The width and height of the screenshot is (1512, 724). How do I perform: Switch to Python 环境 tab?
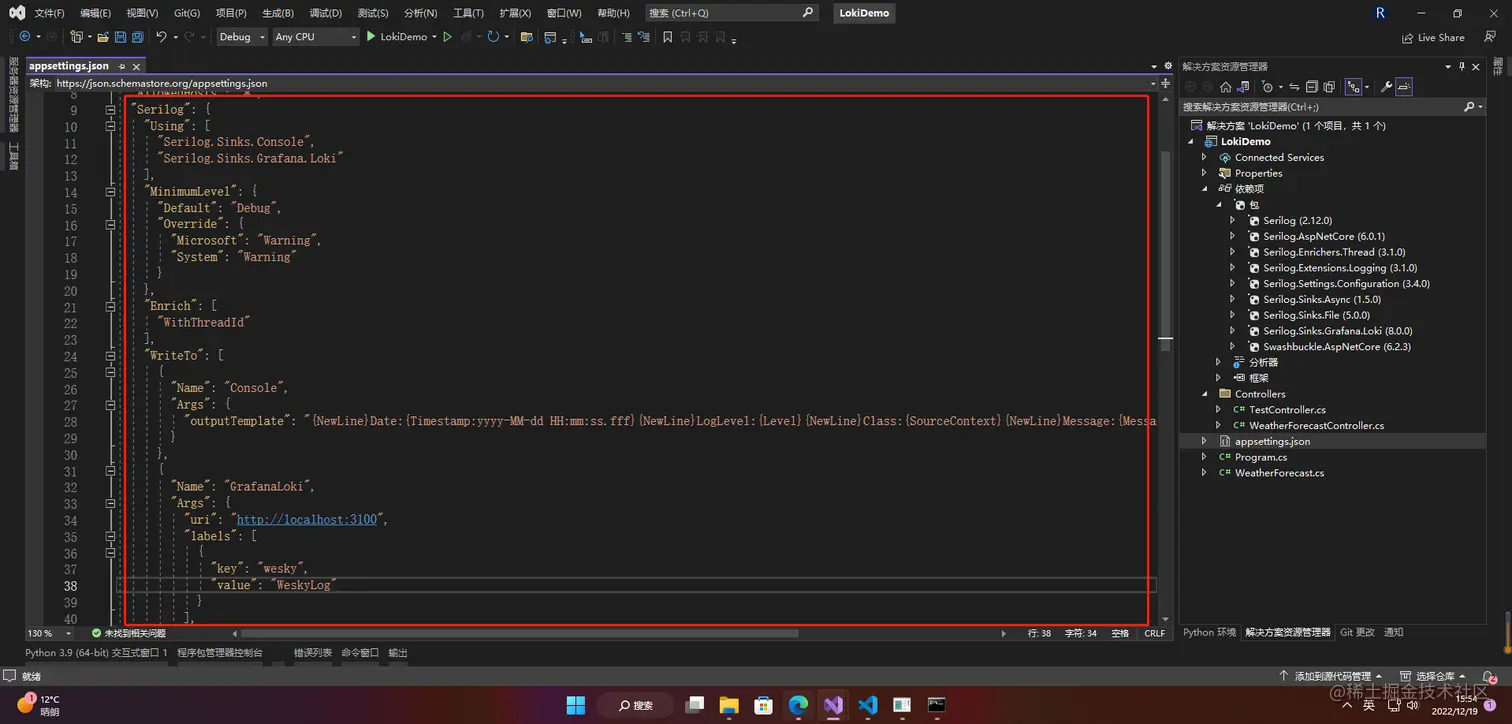[x=1210, y=632]
